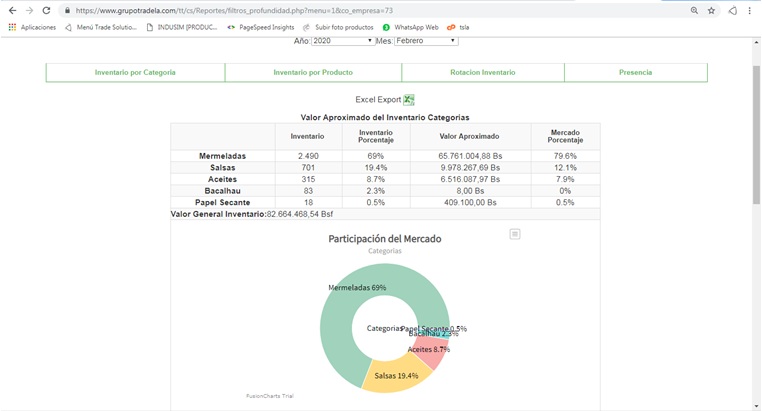Image resolution: width=762 pixels, height=411 pixels.
Task: Open the Subir foto productos bookmark
Action: click(x=339, y=27)
